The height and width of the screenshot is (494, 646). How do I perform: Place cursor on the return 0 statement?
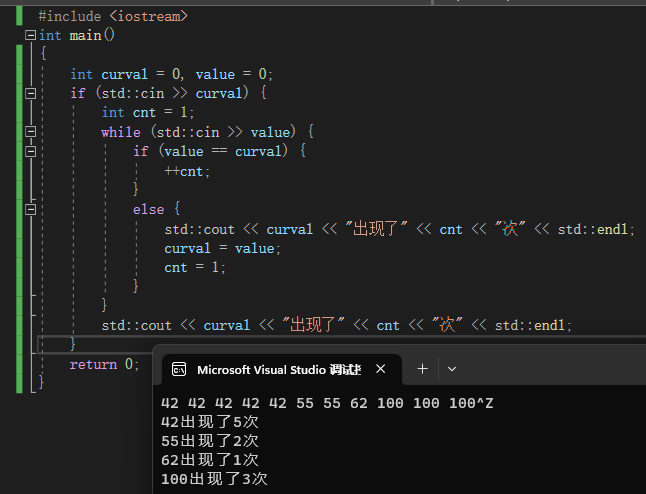point(104,364)
